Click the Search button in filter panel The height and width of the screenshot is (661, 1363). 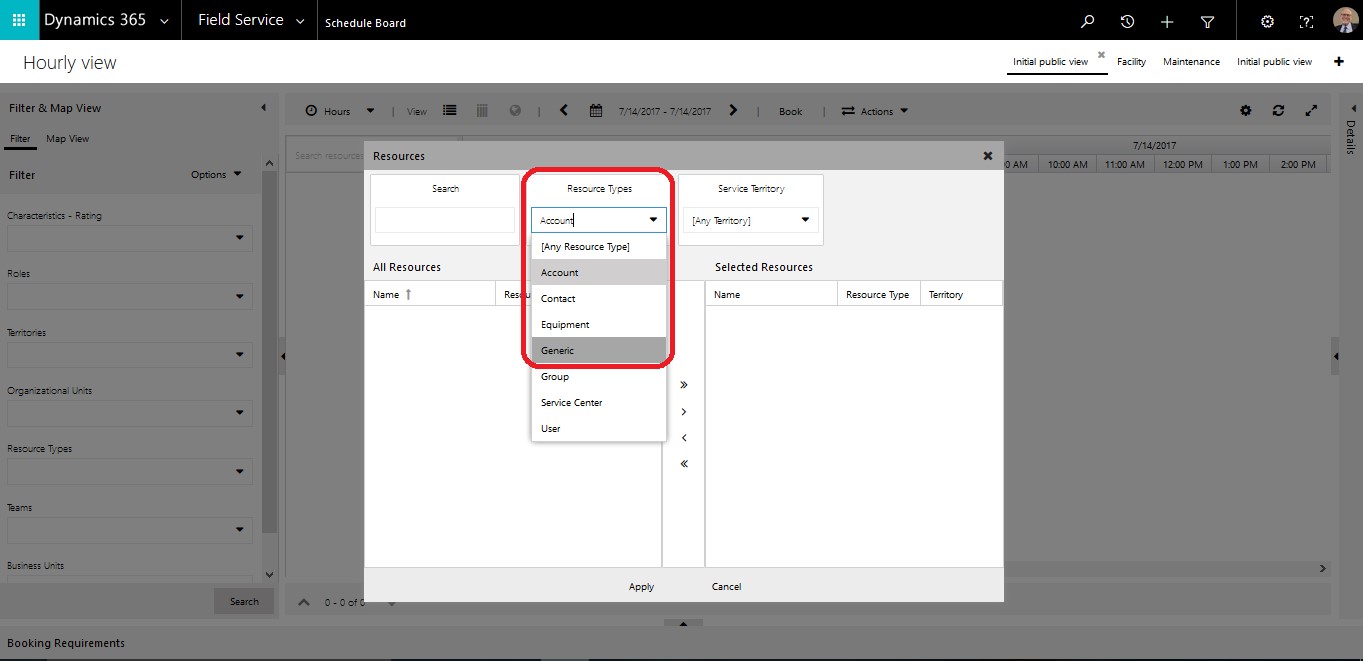244,602
